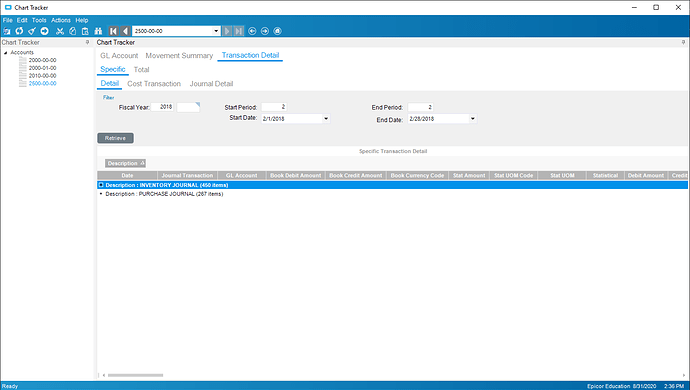Pin the right Chart Tracker main panel
The image size is (690, 390).
[683, 42]
